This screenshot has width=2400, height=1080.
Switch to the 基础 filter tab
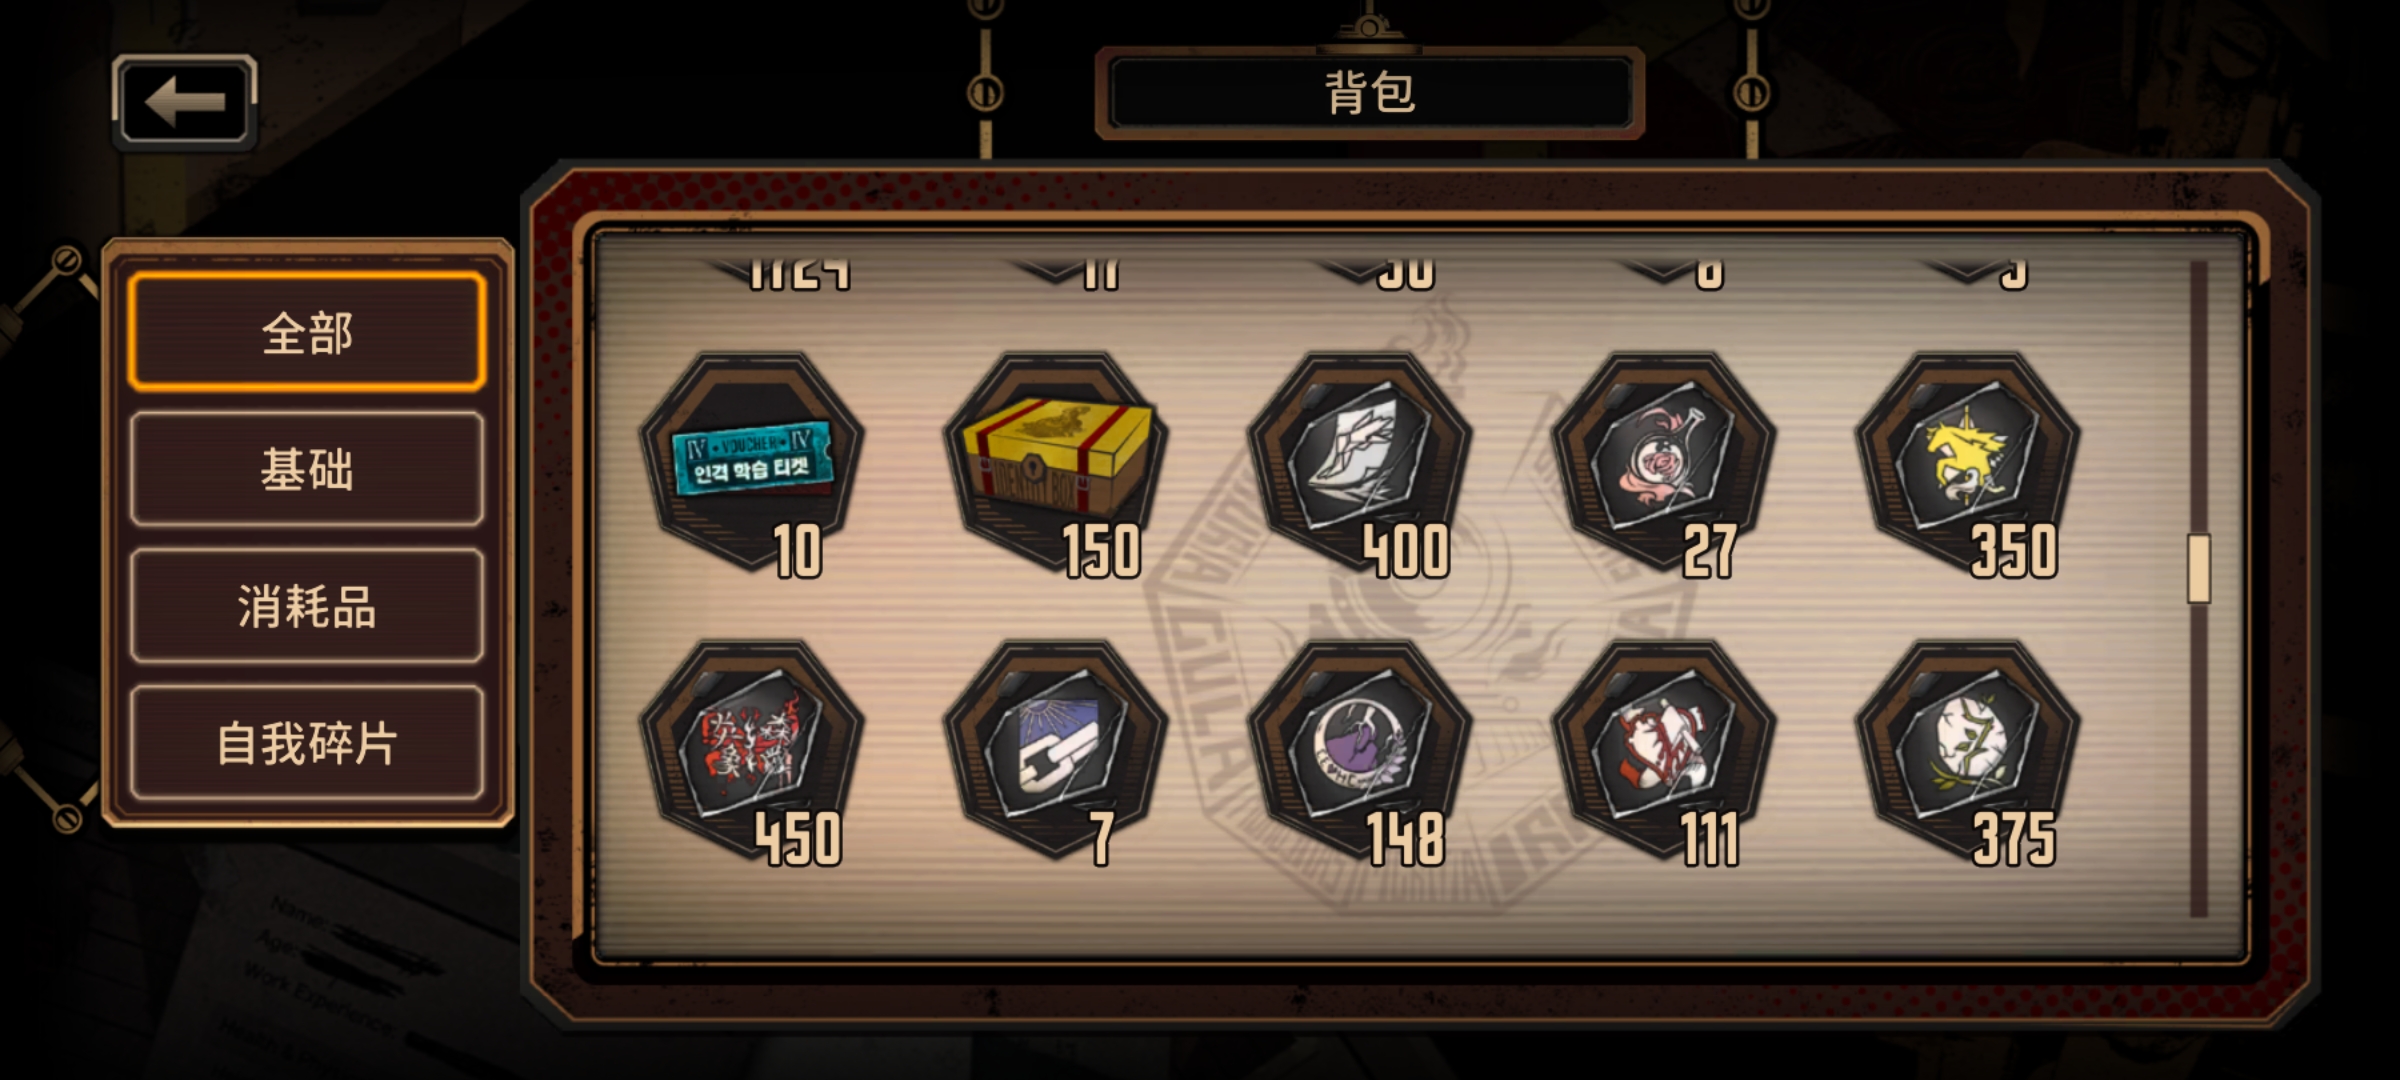click(x=307, y=469)
